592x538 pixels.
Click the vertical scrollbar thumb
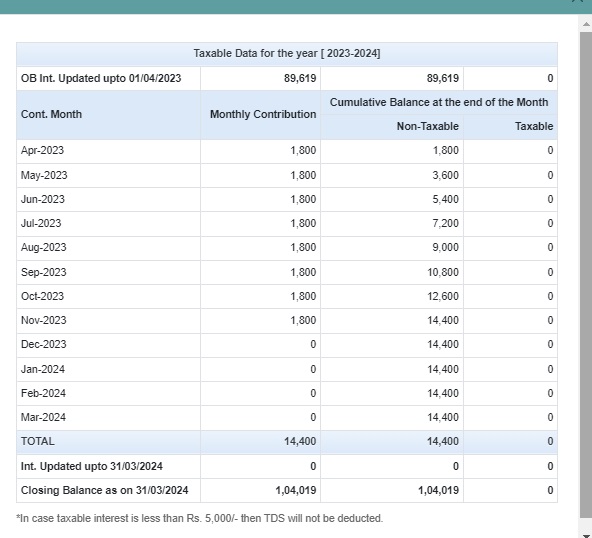click(x=586, y=275)
